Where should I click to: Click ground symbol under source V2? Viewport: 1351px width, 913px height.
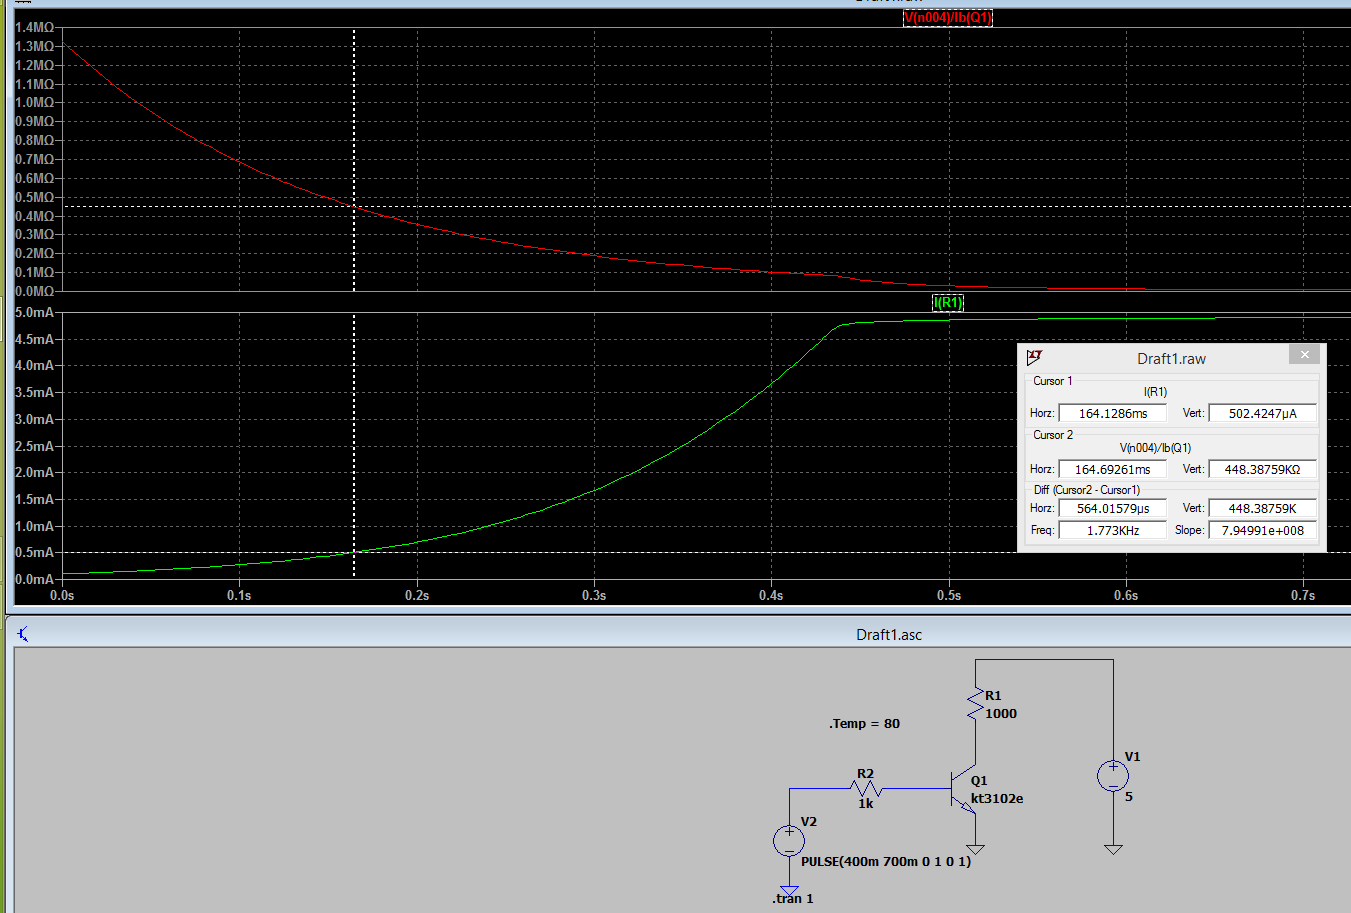(x=789, y=890)
